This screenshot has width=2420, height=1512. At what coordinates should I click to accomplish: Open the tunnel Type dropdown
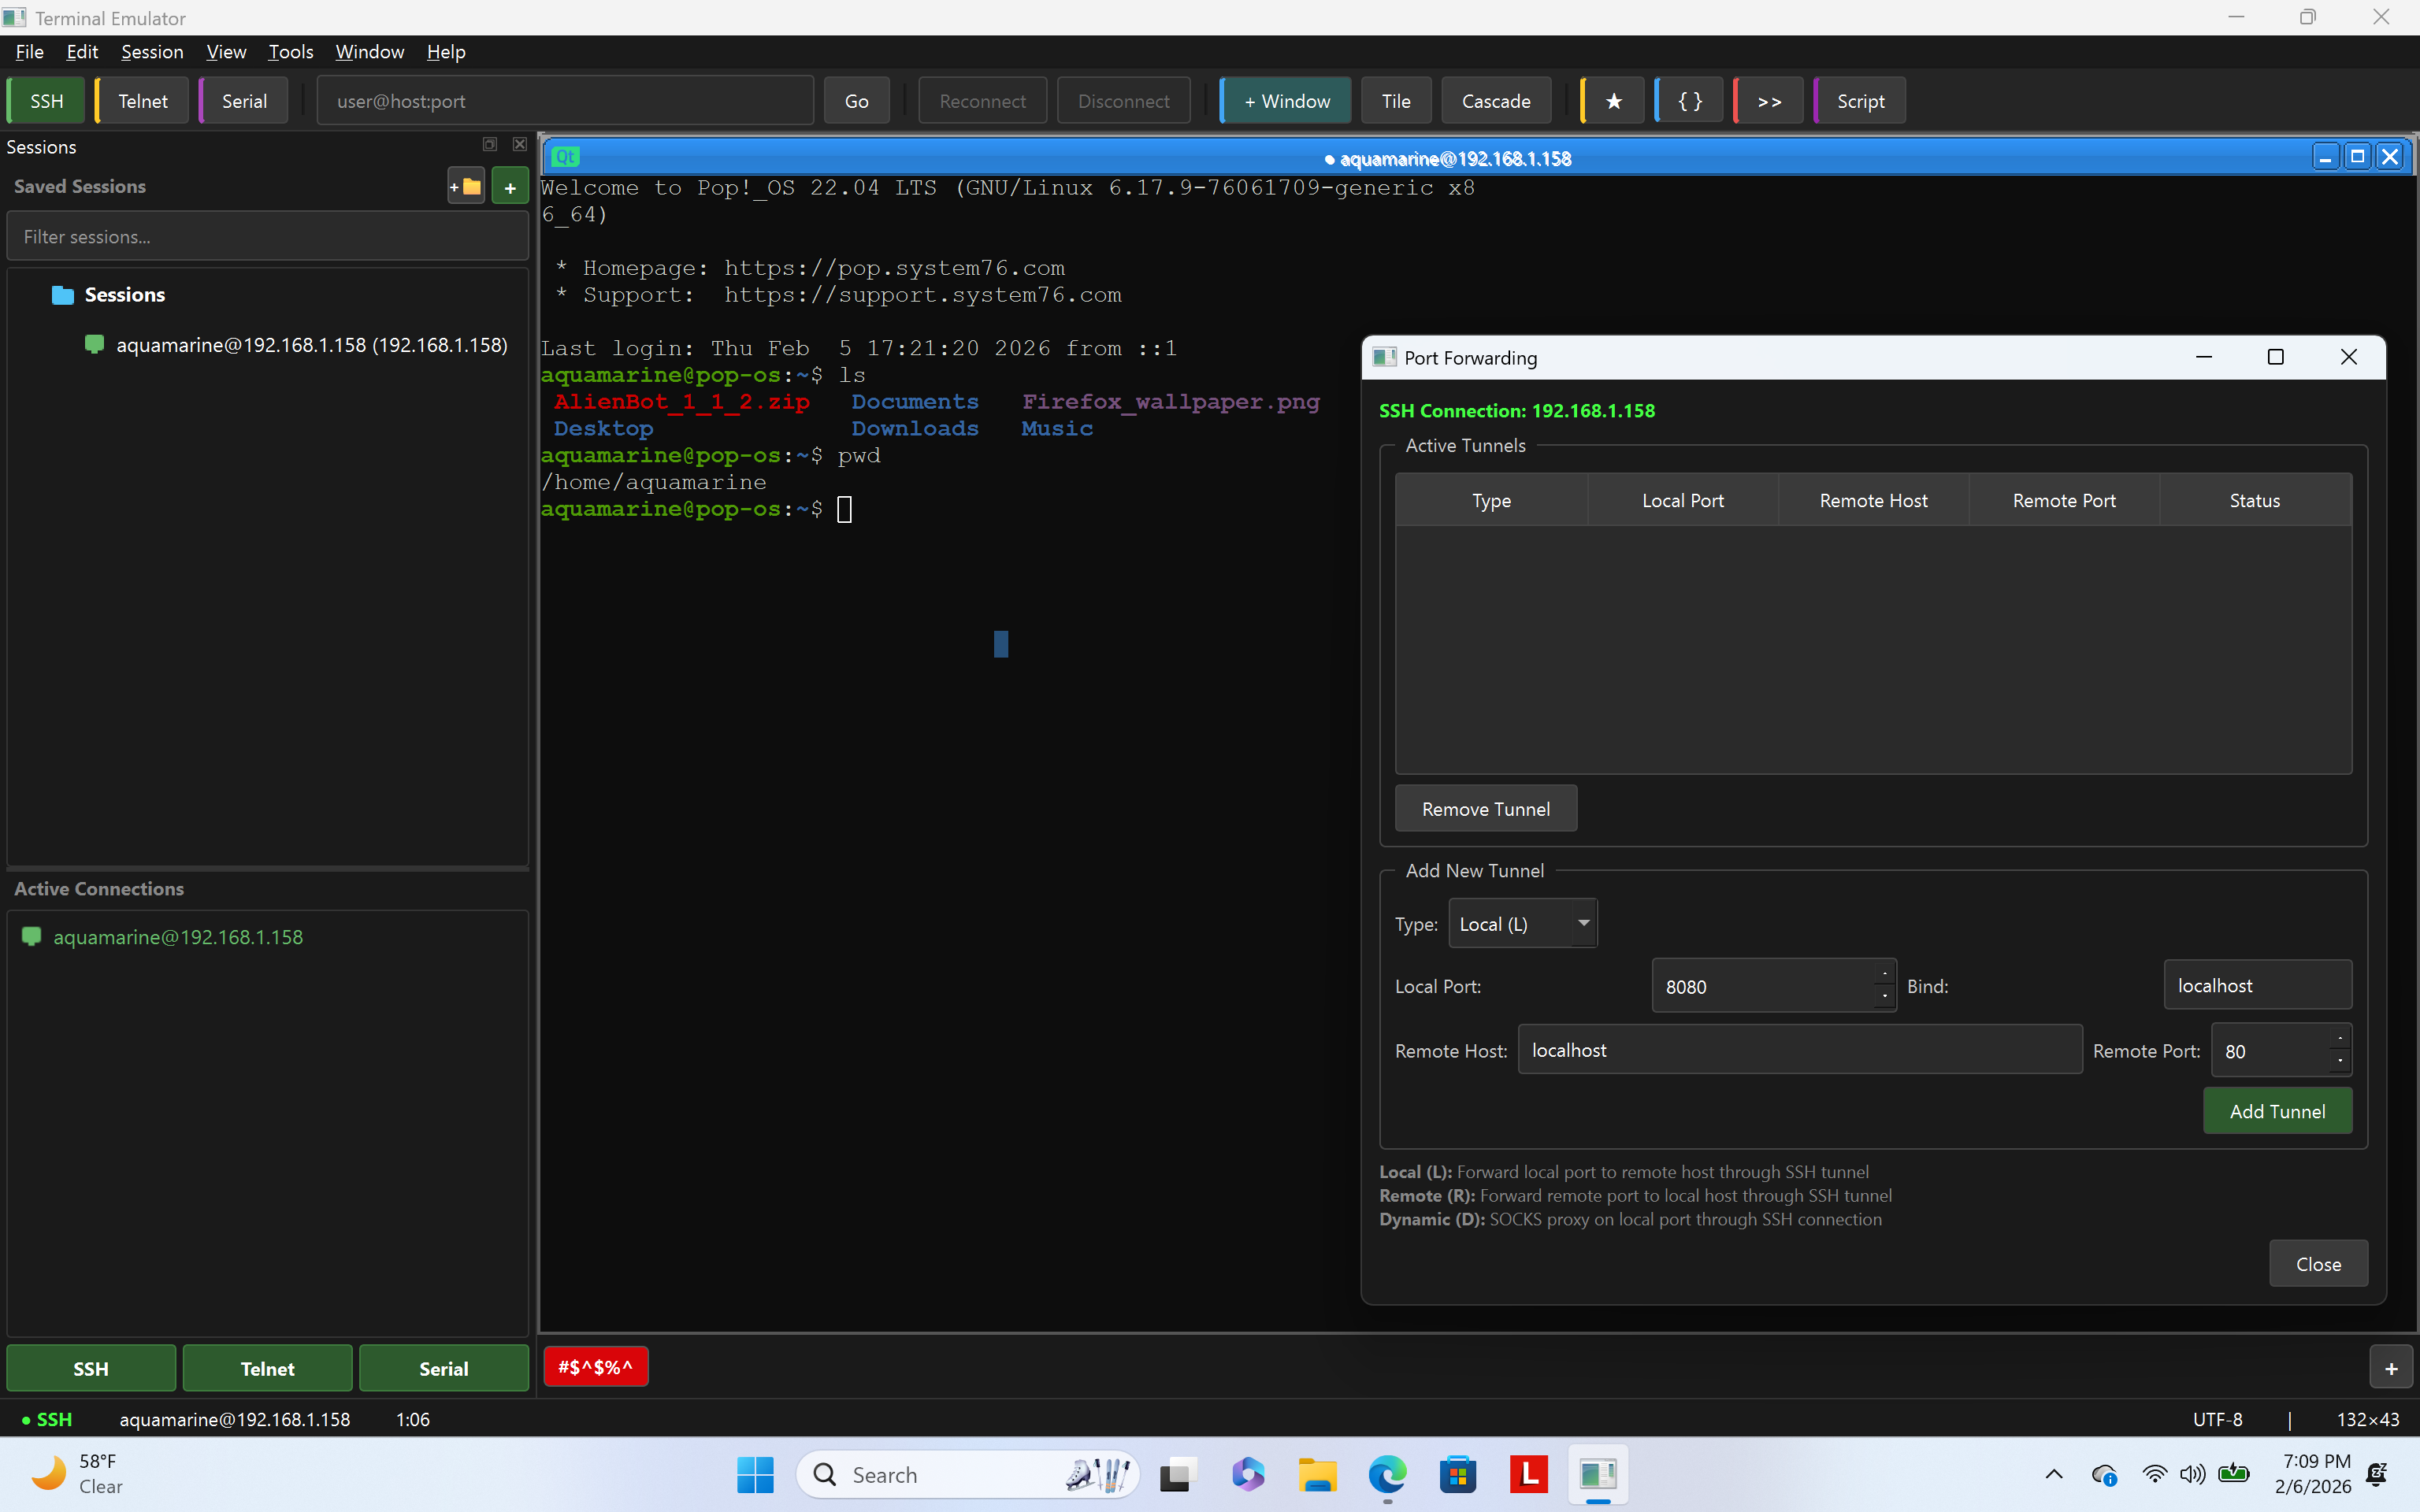(1522, 924)
